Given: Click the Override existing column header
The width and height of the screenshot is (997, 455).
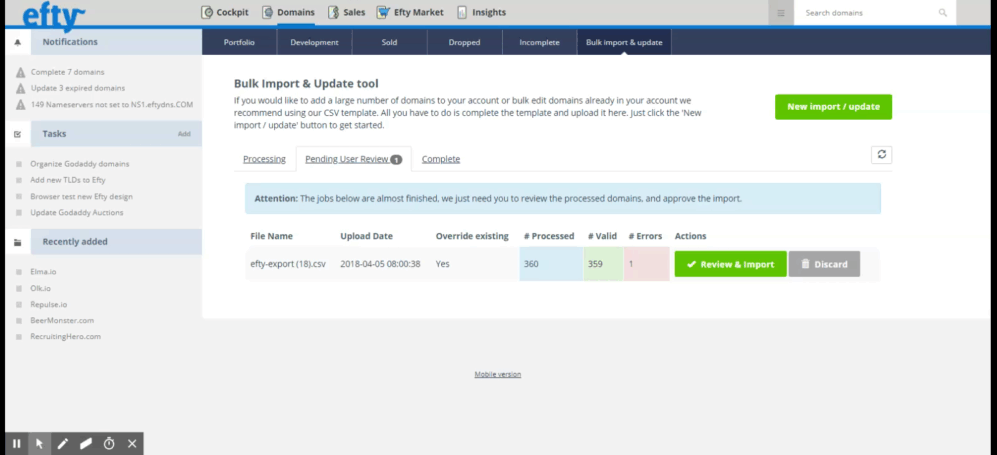Looking at the screenshot, I should point(472,236).
